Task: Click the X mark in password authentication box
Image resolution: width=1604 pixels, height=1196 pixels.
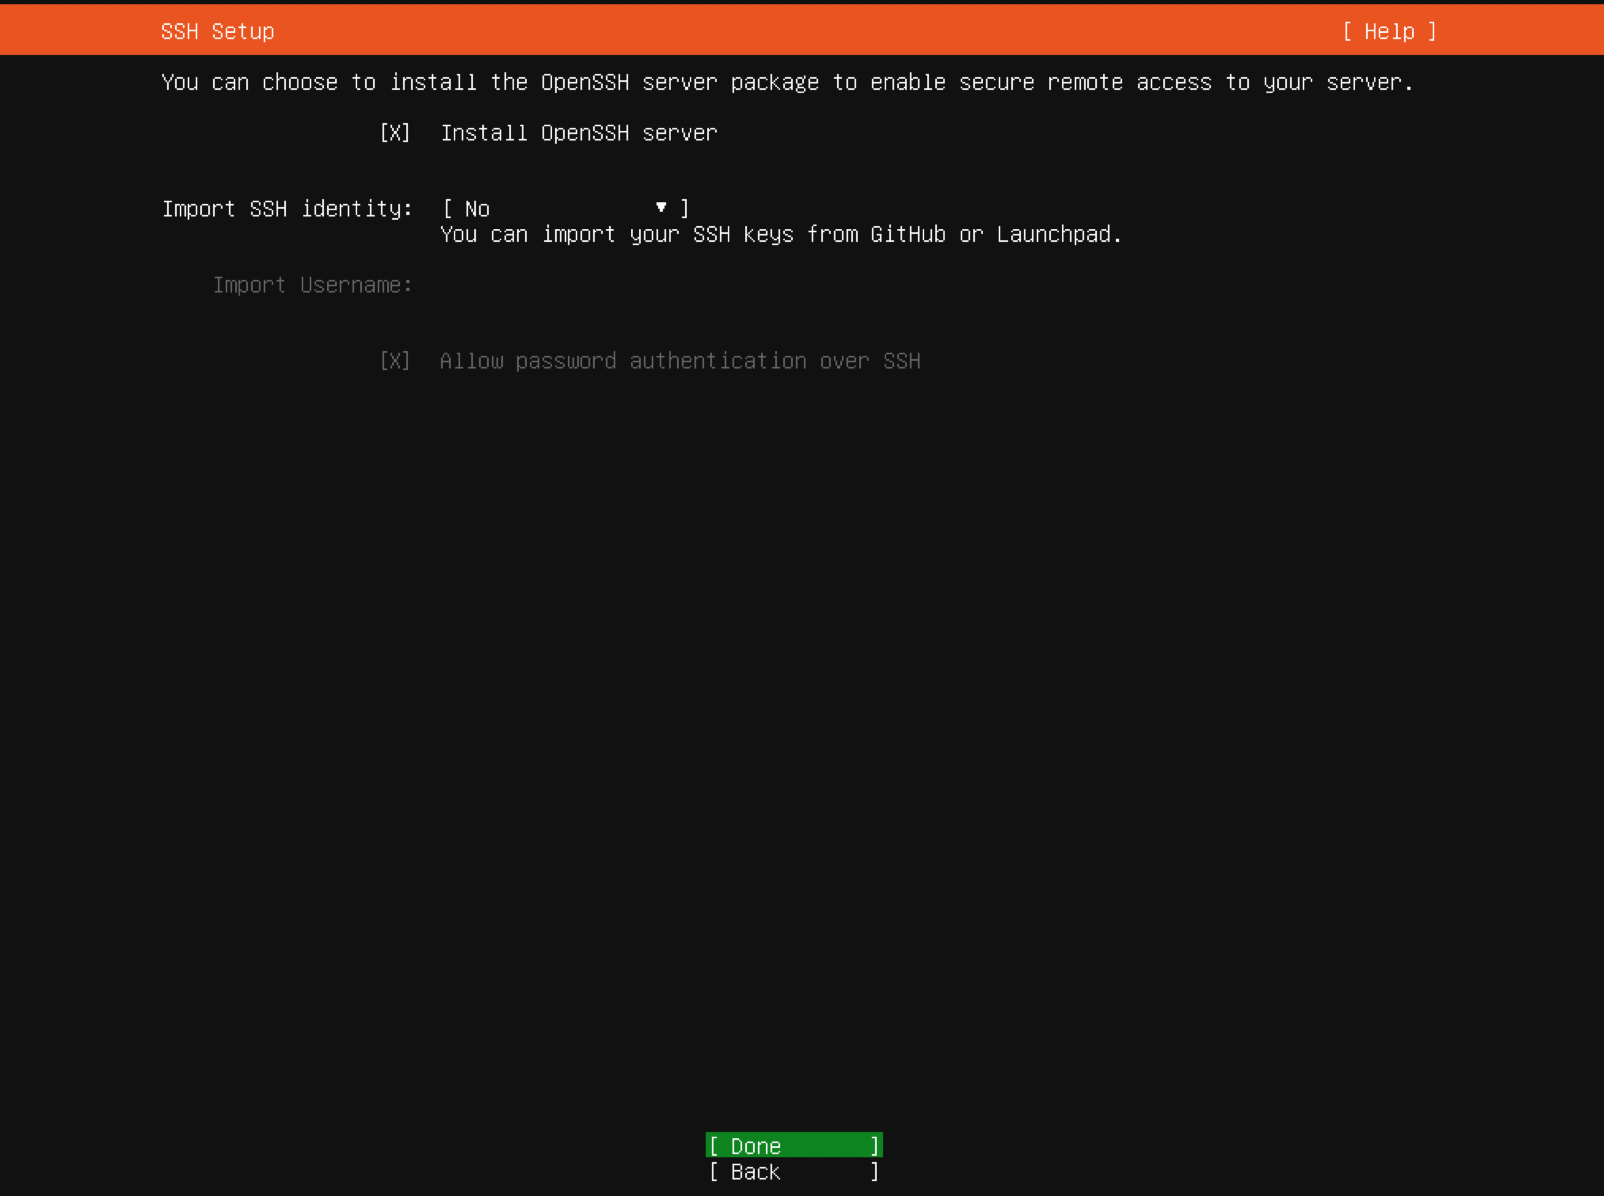Action: coord(395,361)
